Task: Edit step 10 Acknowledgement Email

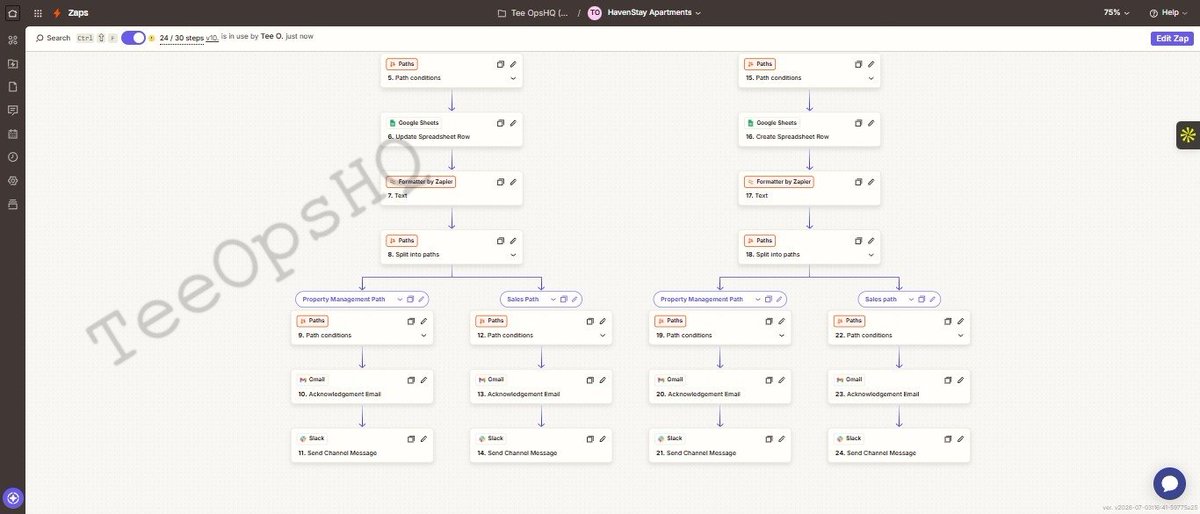Action: 424,380
